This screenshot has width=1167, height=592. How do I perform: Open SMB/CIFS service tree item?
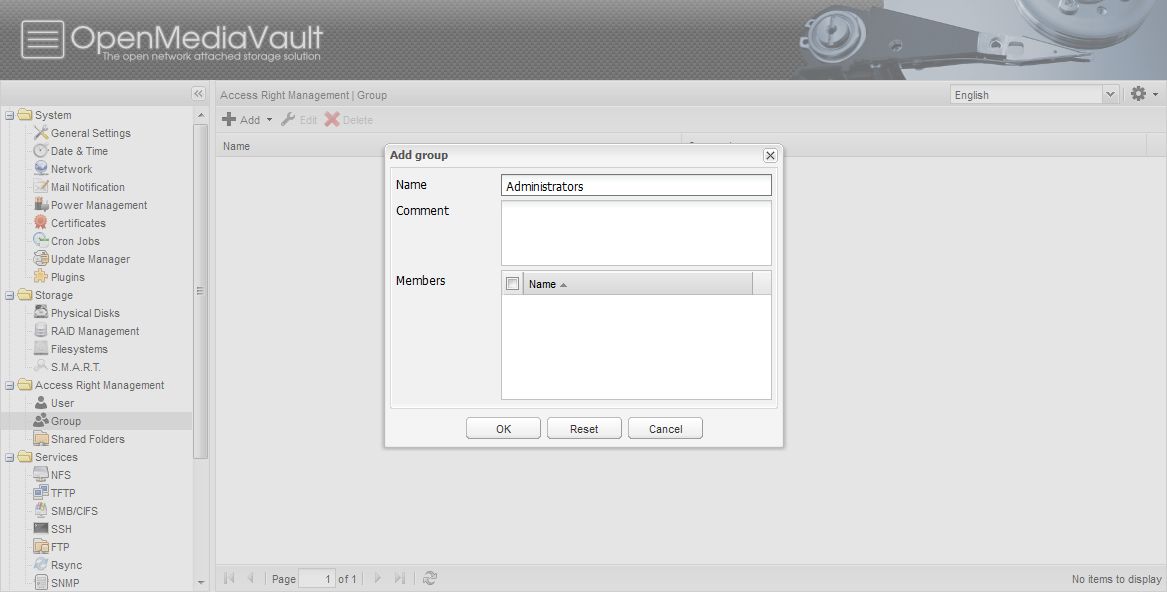pyautogui.click(x=74, y=511)
